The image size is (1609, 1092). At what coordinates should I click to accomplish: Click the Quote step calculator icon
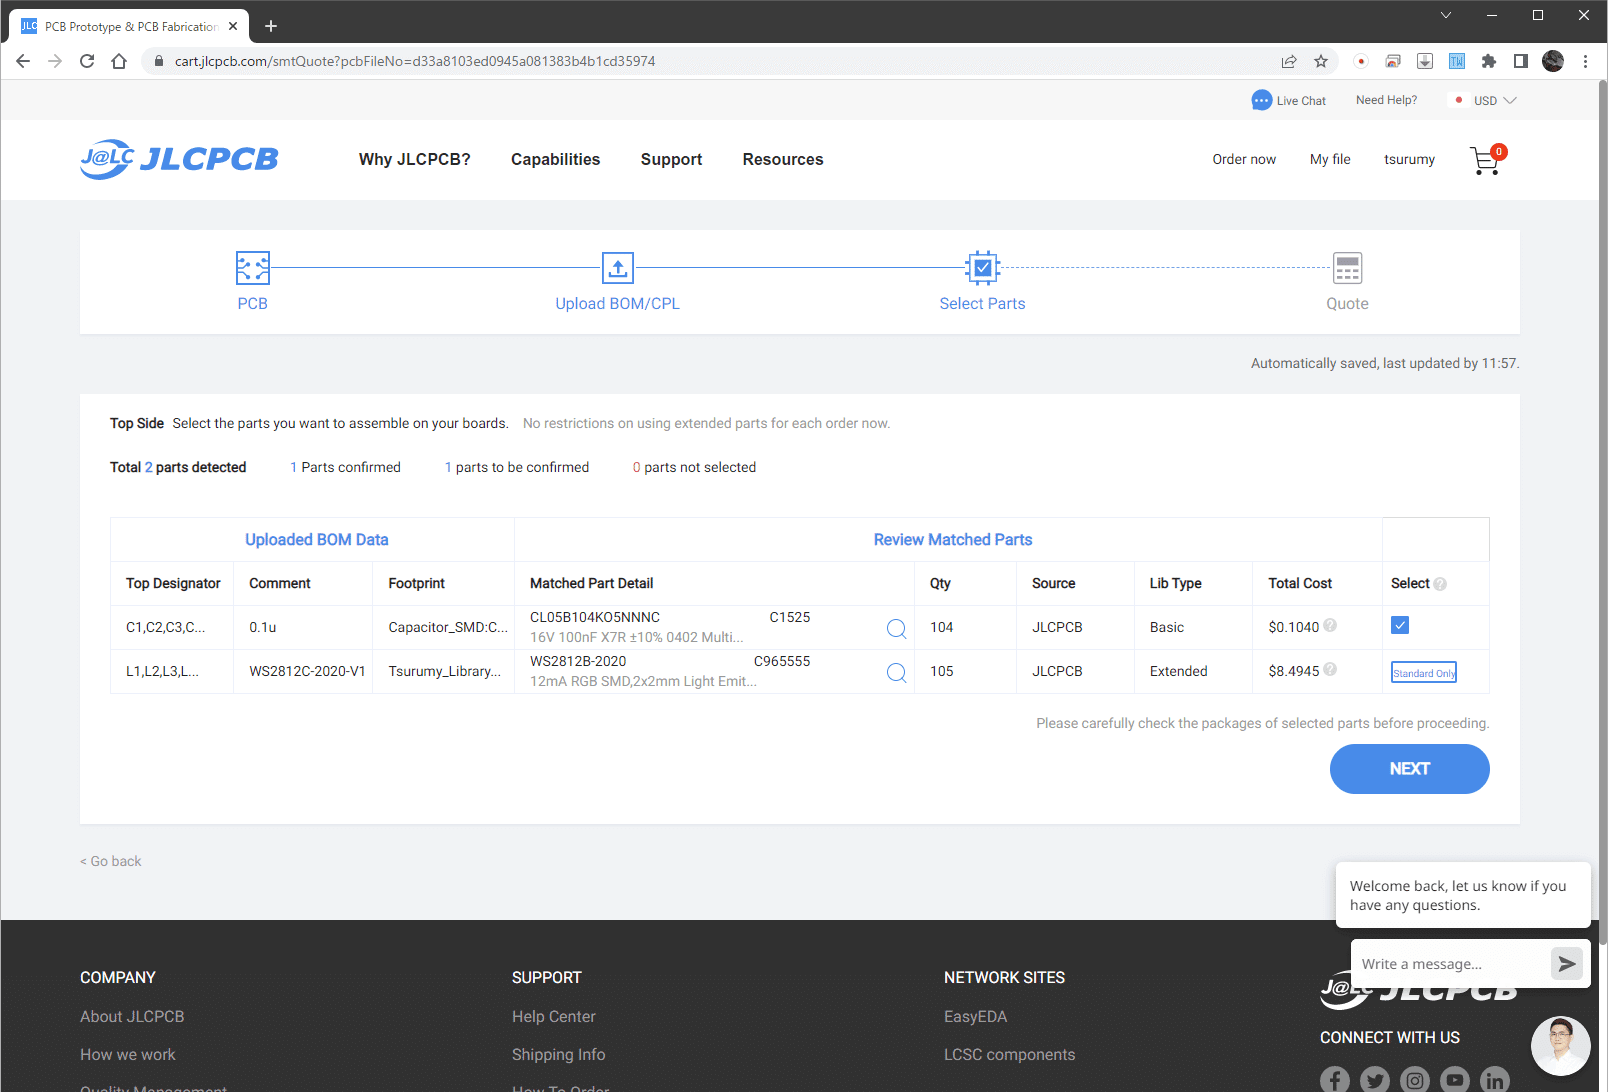1347,268
